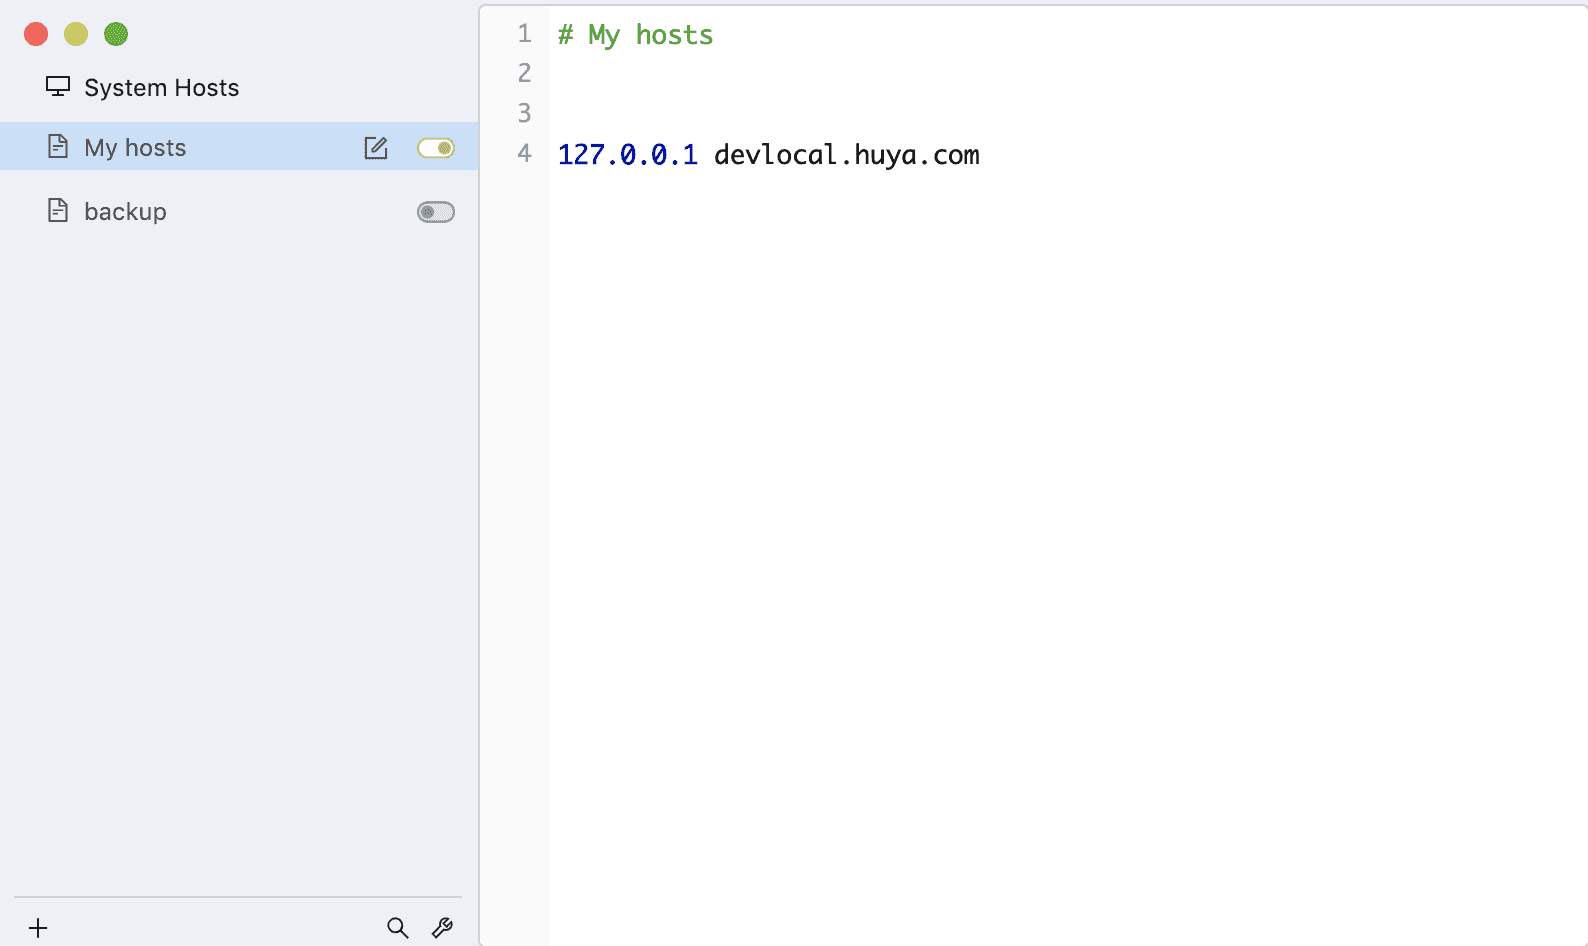Select System Hosts in the sidebar

click(x=161, y=88)
